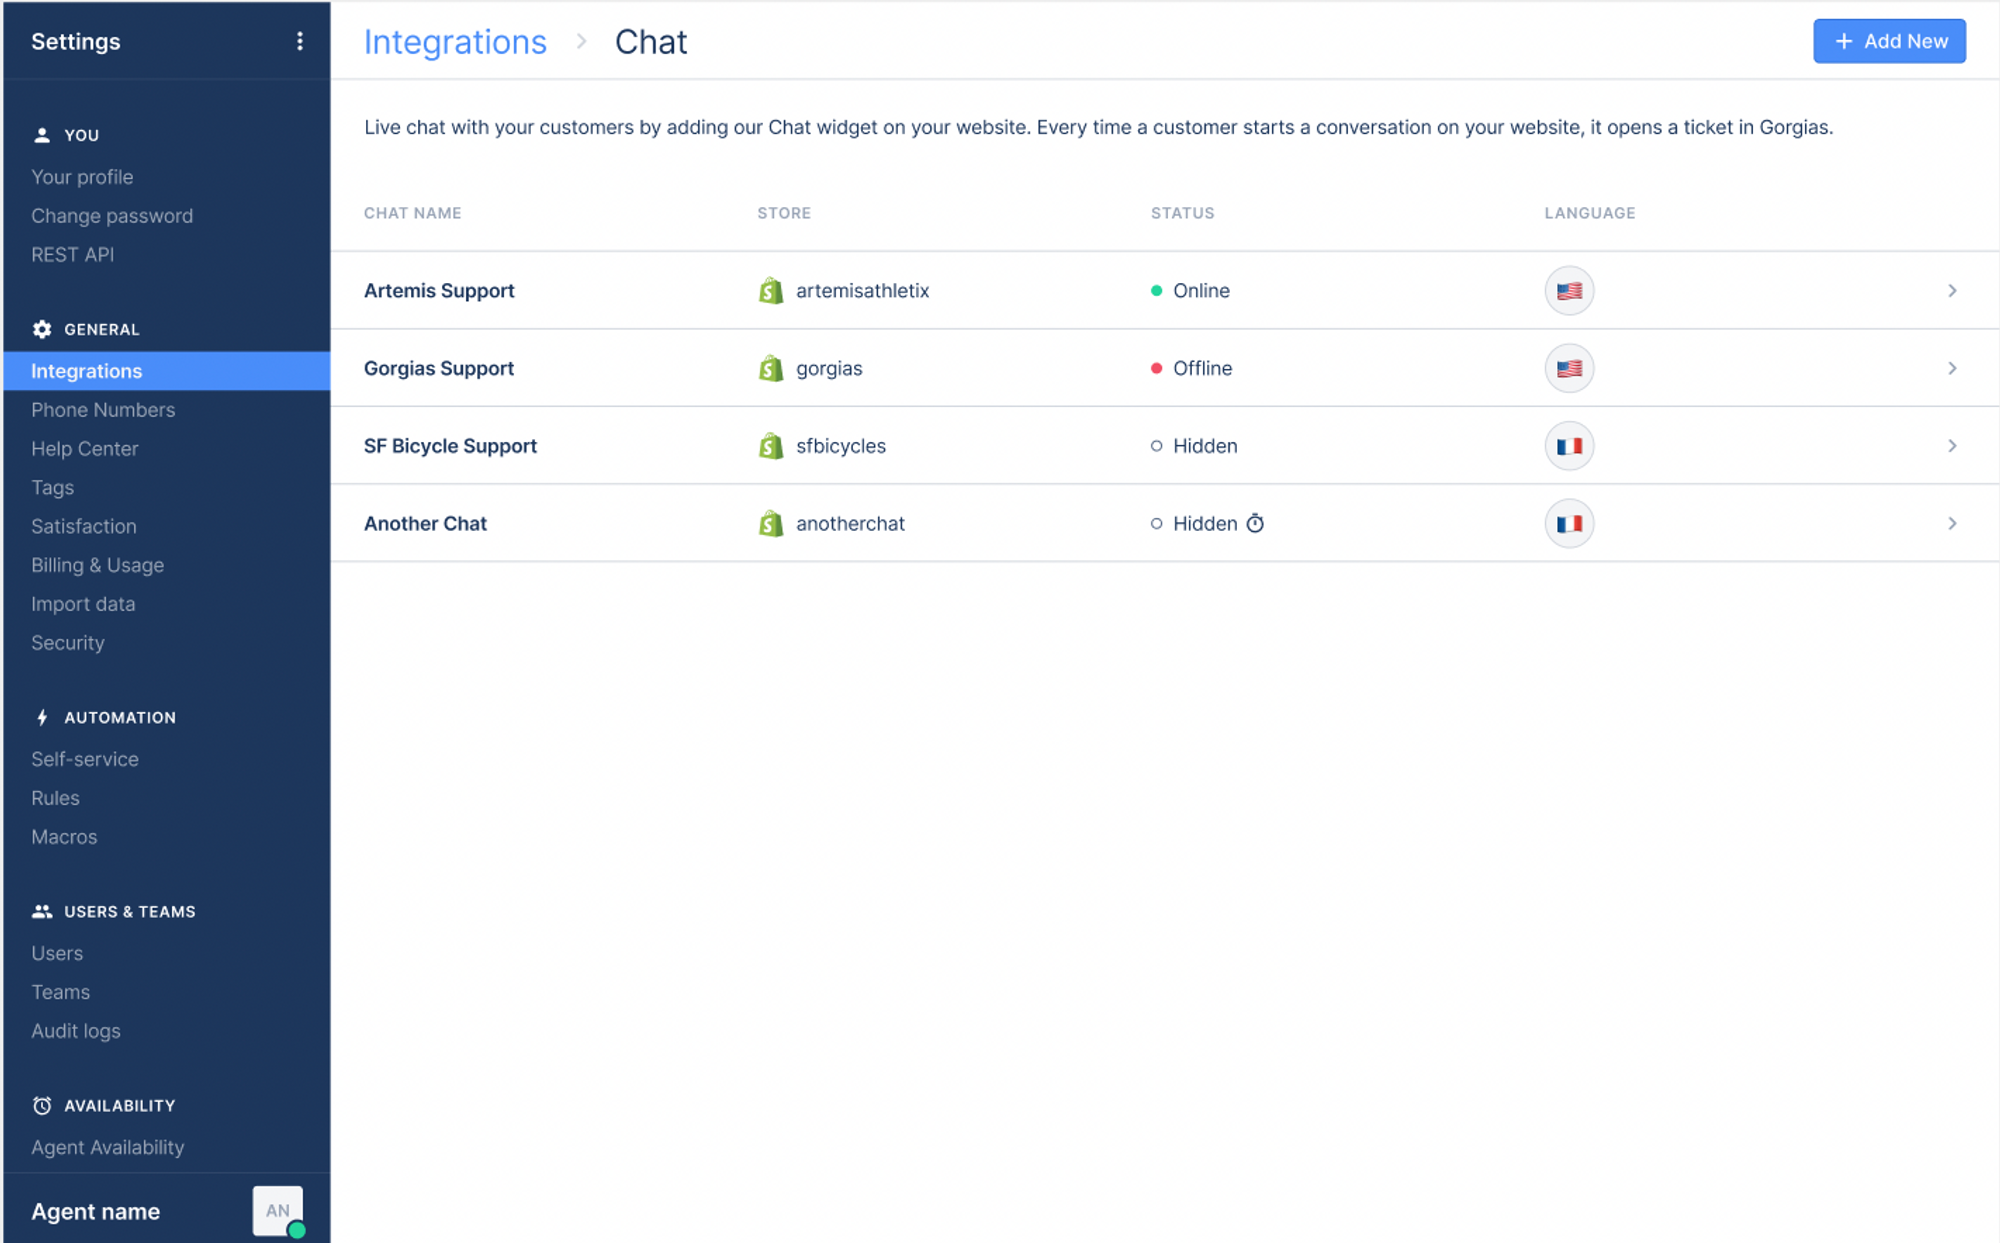Open REST API settings
This screenshot has width=2000, height=1243.
[72, 255]
